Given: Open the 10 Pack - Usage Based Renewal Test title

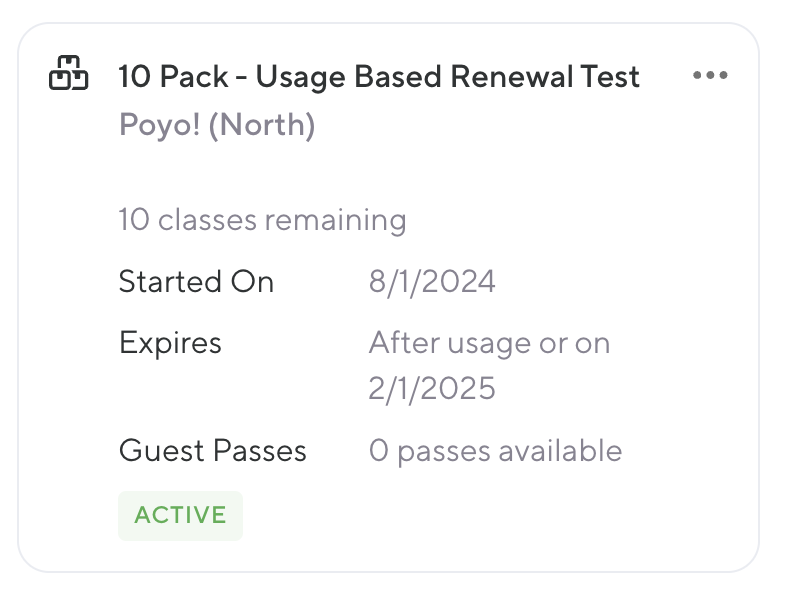Looking at the screenshot, I should click(x=379, y=77).
